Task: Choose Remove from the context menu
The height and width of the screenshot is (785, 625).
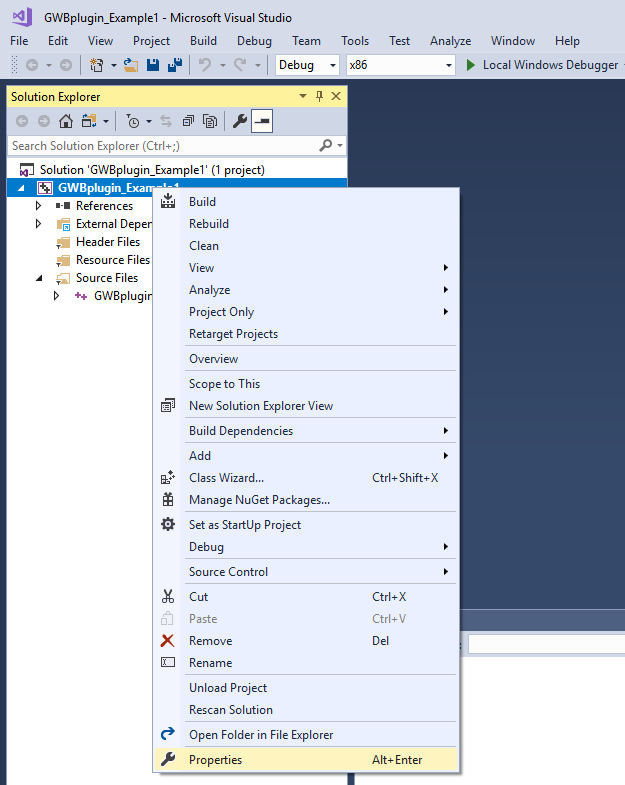Action: (306, 641)
